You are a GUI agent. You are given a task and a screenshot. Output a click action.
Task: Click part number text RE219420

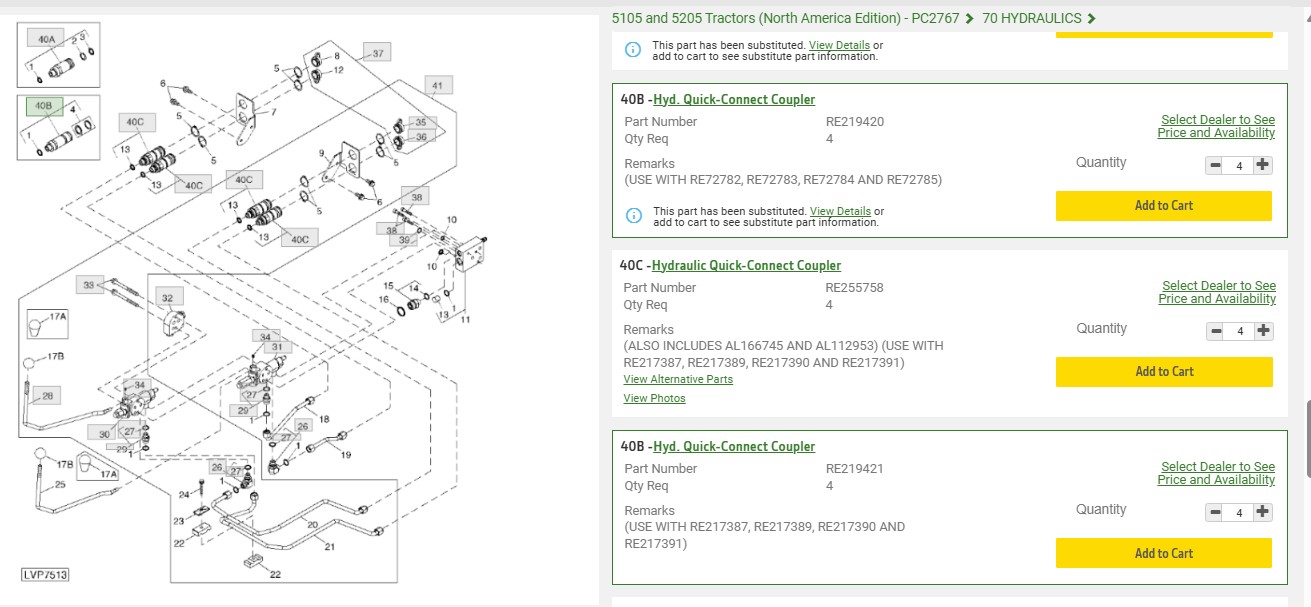[855, 122]
